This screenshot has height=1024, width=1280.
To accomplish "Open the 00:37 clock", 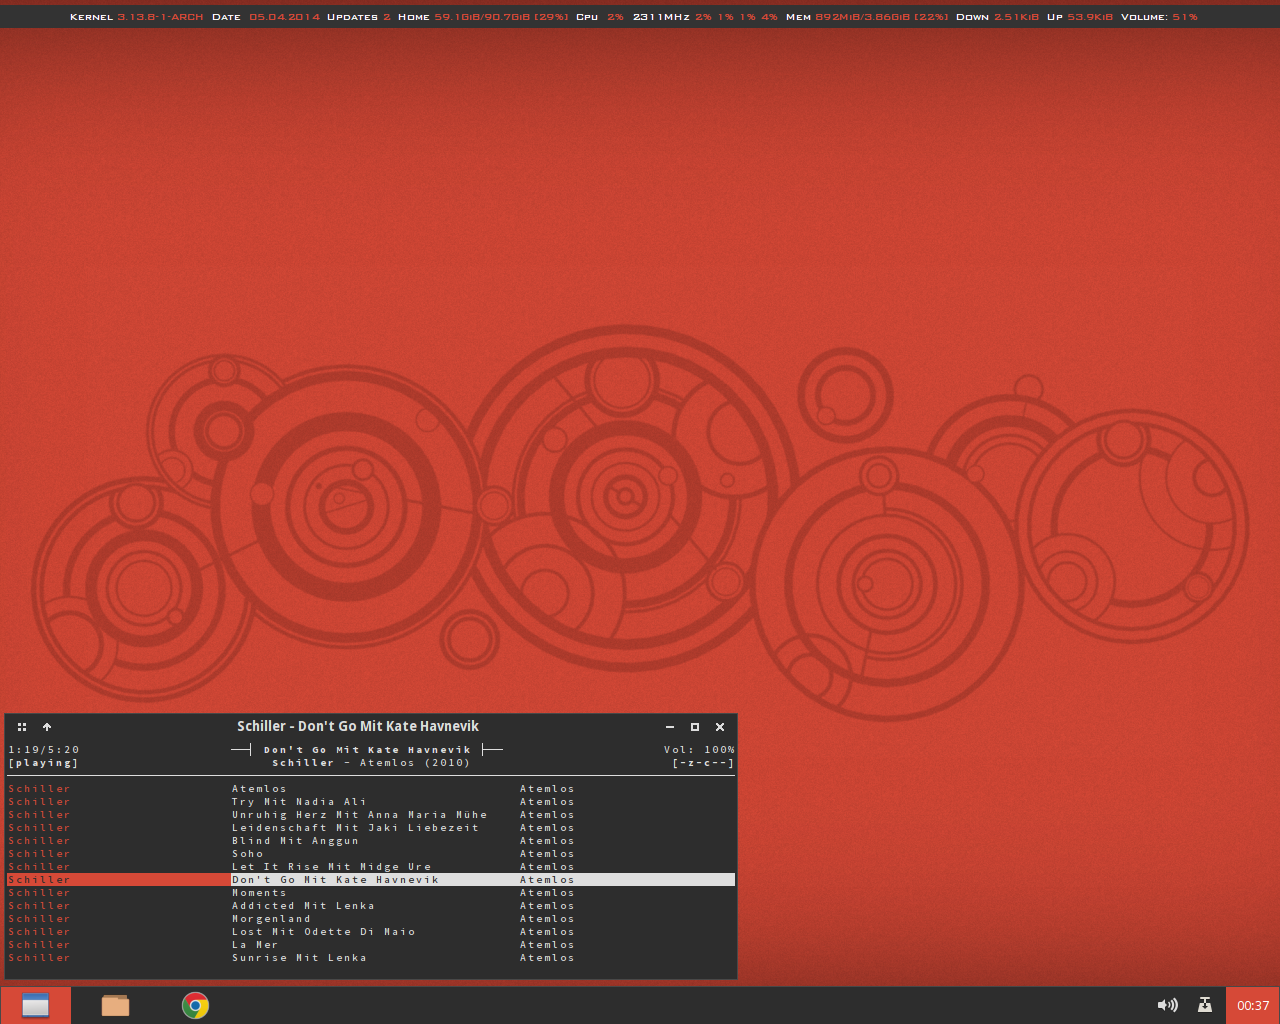I will (x=1253, y=1006).
